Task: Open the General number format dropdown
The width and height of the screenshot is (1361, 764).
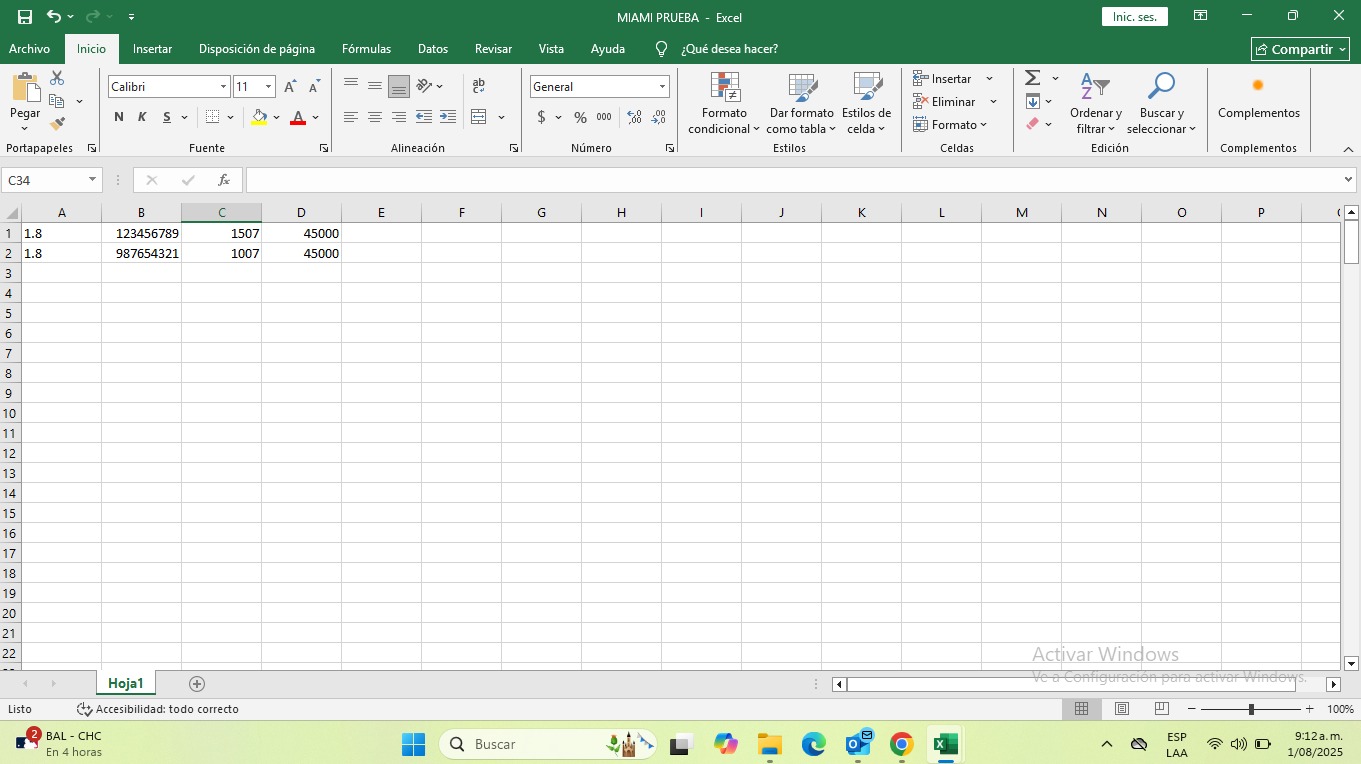Action: pyautogui.click(x=660, y=86)
